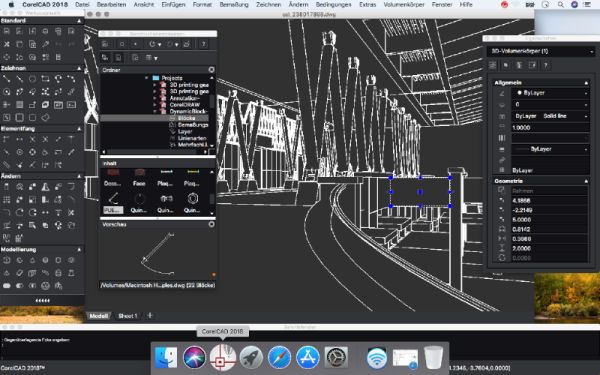The width and height of the screenshot is (600, 375).
Task: Click the first icon in design resources toolbar
Action: [x=105, y=44]
